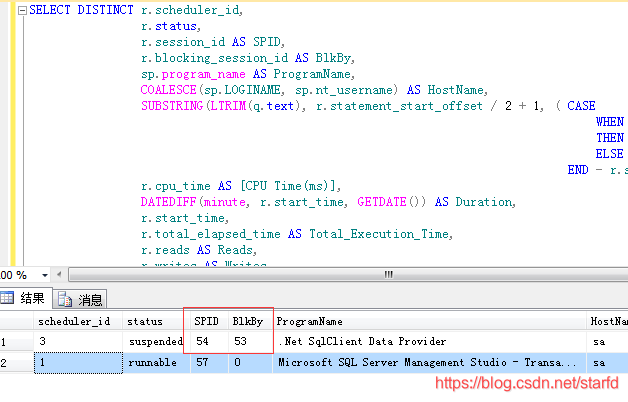
Task: Select the status column header
Action: tap(156, 322)
